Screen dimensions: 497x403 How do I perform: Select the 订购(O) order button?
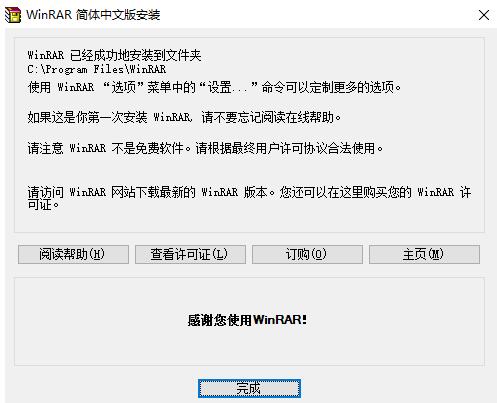(307, 254)
